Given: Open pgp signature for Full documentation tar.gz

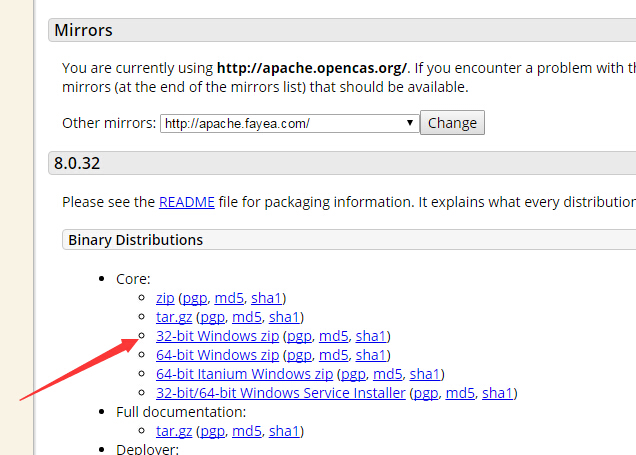Looking at the screenshot, I should [213, 431].
